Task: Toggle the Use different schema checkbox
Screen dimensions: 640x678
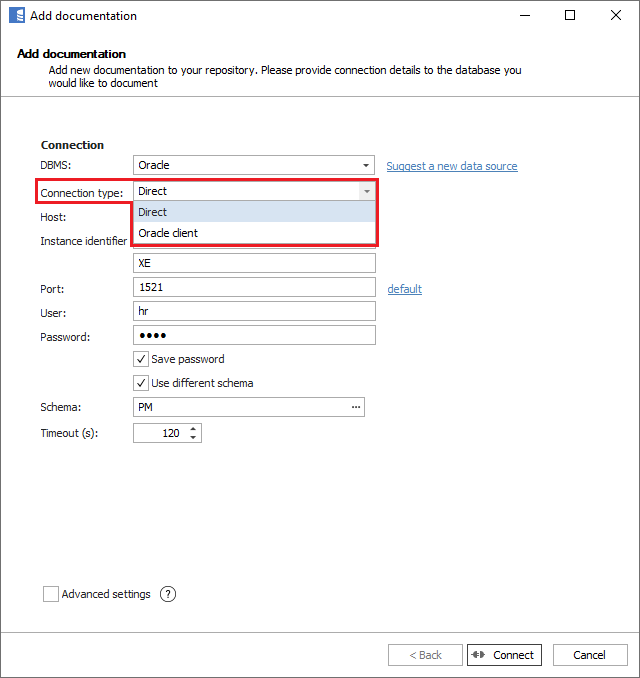Action: pos(141,383)
